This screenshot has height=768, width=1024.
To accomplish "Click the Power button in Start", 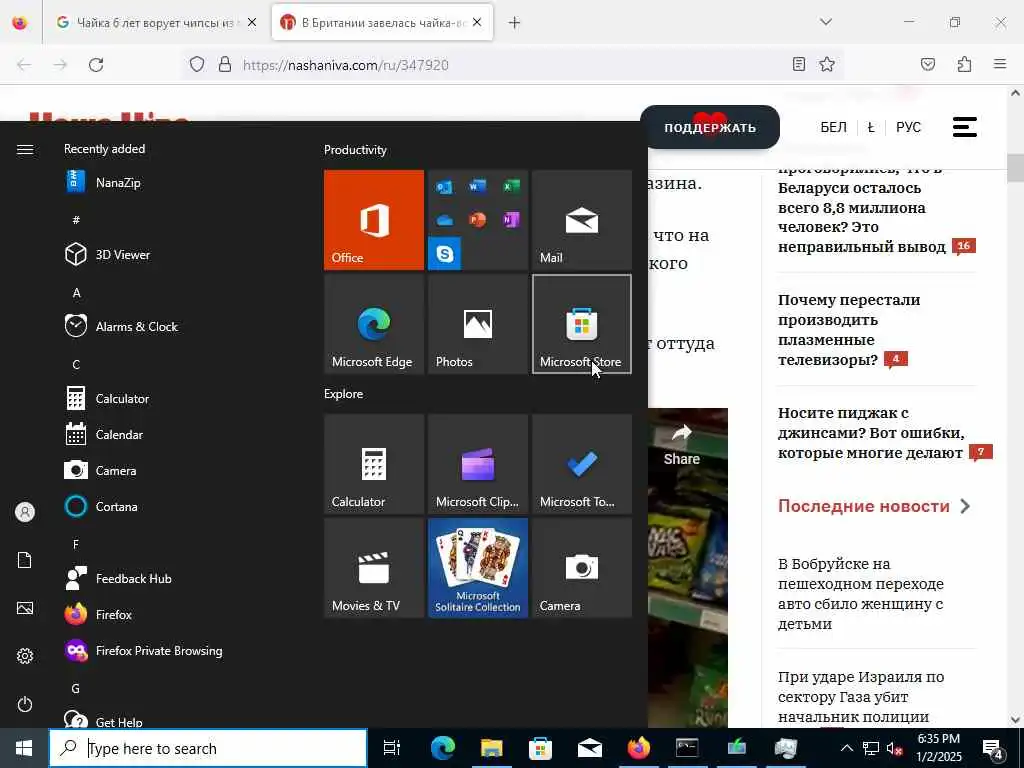I will tap(25, 704).
